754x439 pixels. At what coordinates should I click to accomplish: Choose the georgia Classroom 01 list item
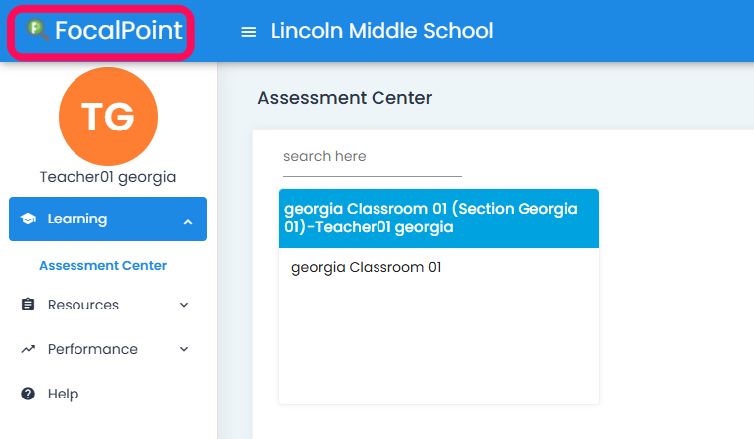[x=366, y=268]
